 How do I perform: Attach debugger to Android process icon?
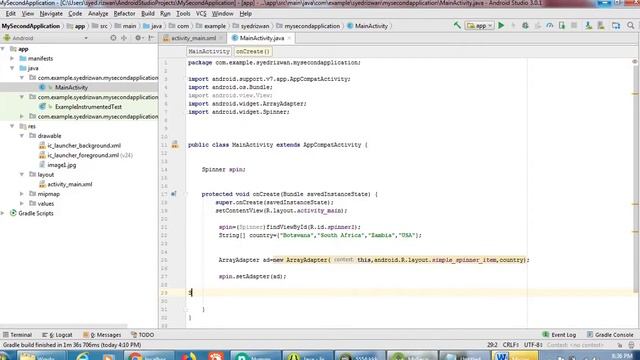point(562,26)
